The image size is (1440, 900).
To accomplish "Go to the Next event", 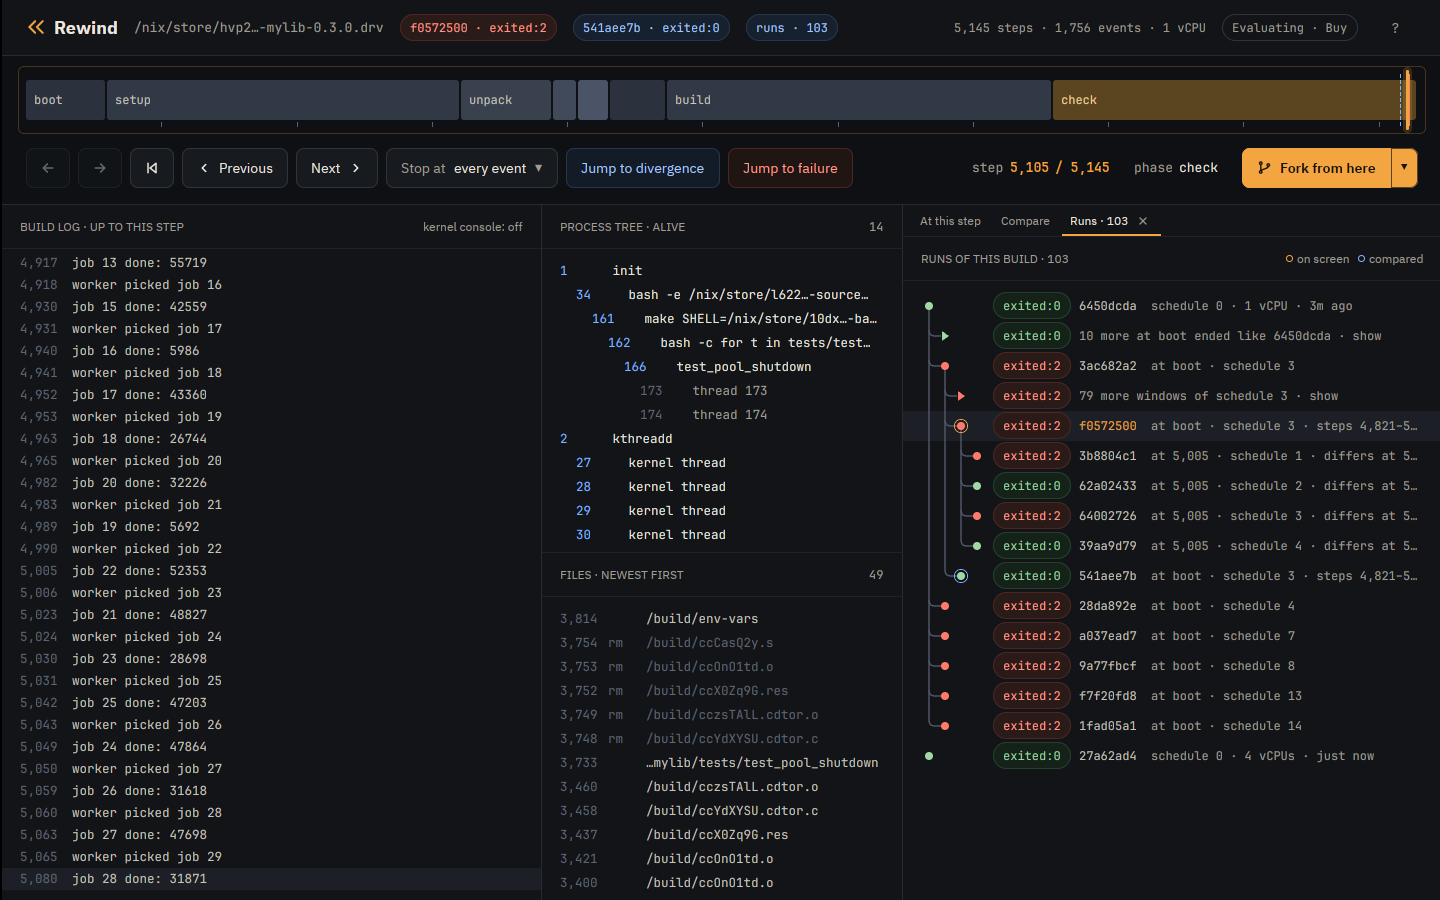I will (x=336, y=168).
